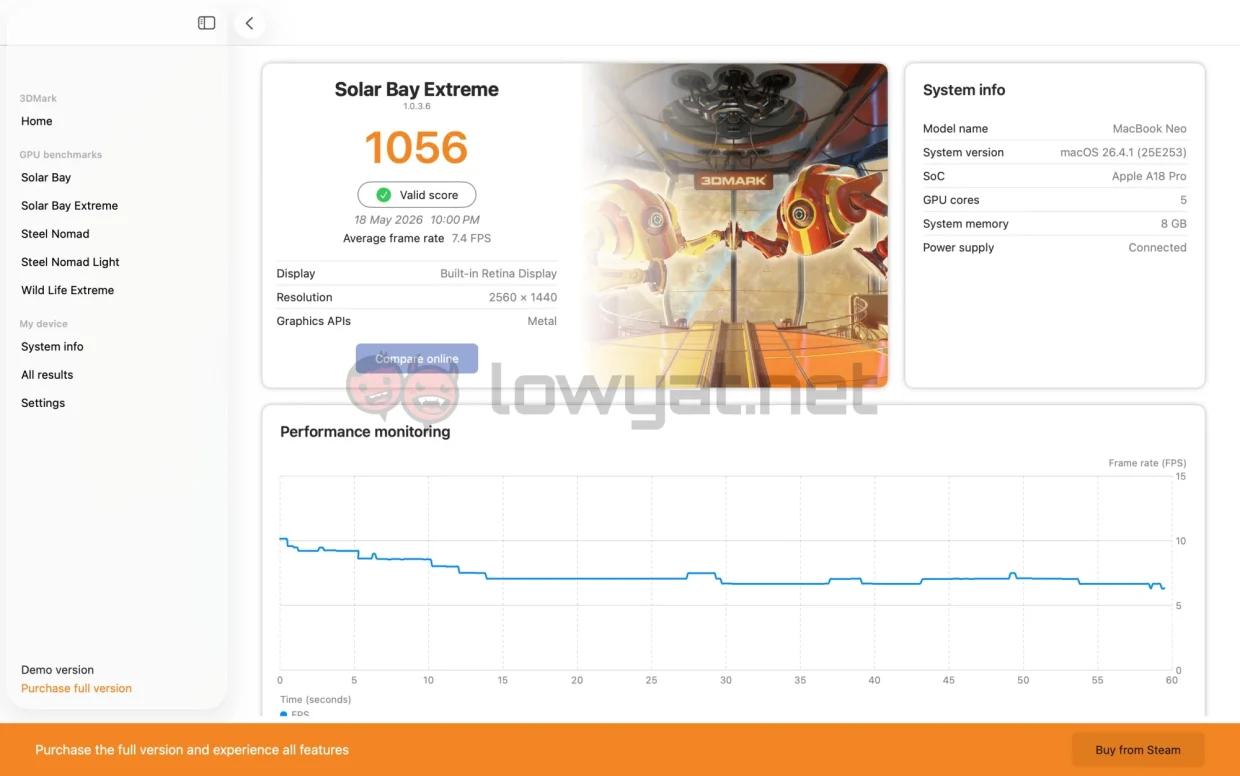Click the Performance monitoring heading
Screen dimensions: 1240x776
(x=365, y=432)
